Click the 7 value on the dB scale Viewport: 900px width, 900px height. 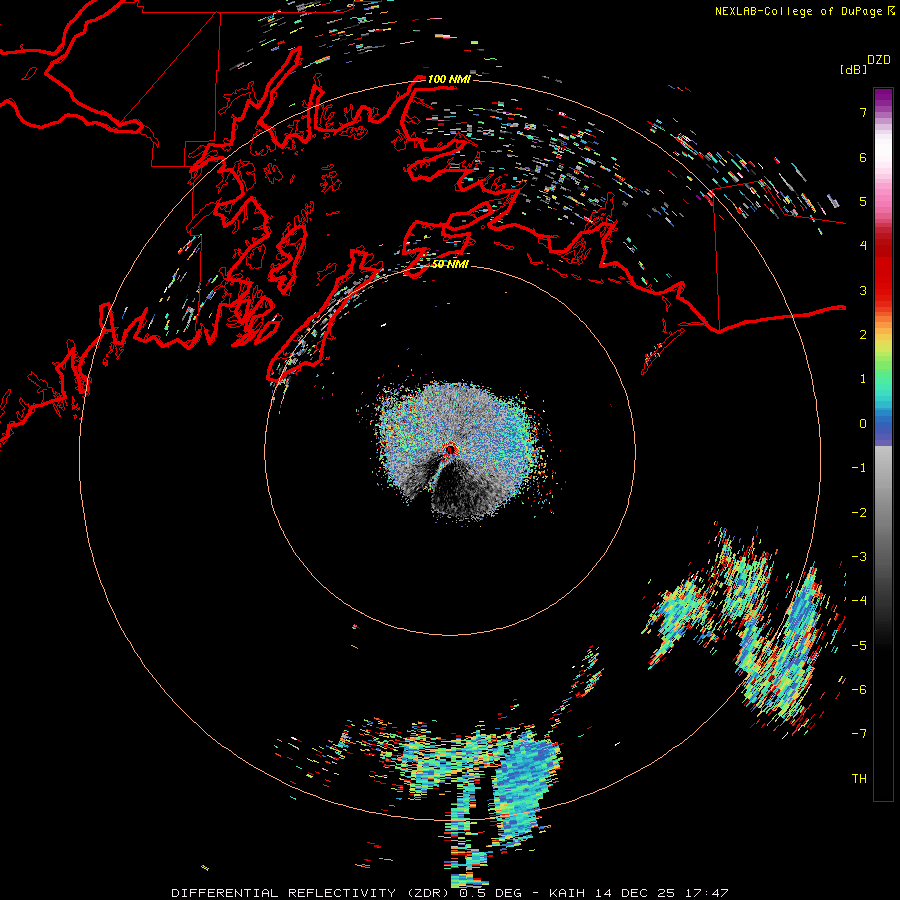[863, 112]
